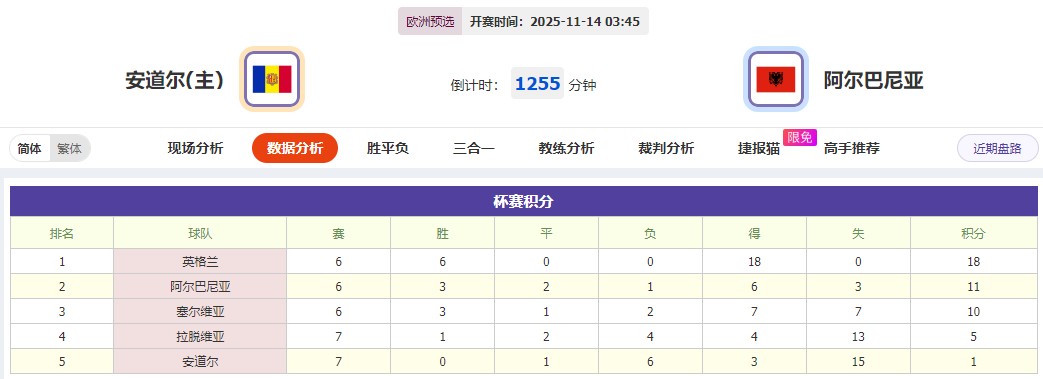Click the 胜 column header
This screenshot has width=1043, height=379.
(442, 233)
